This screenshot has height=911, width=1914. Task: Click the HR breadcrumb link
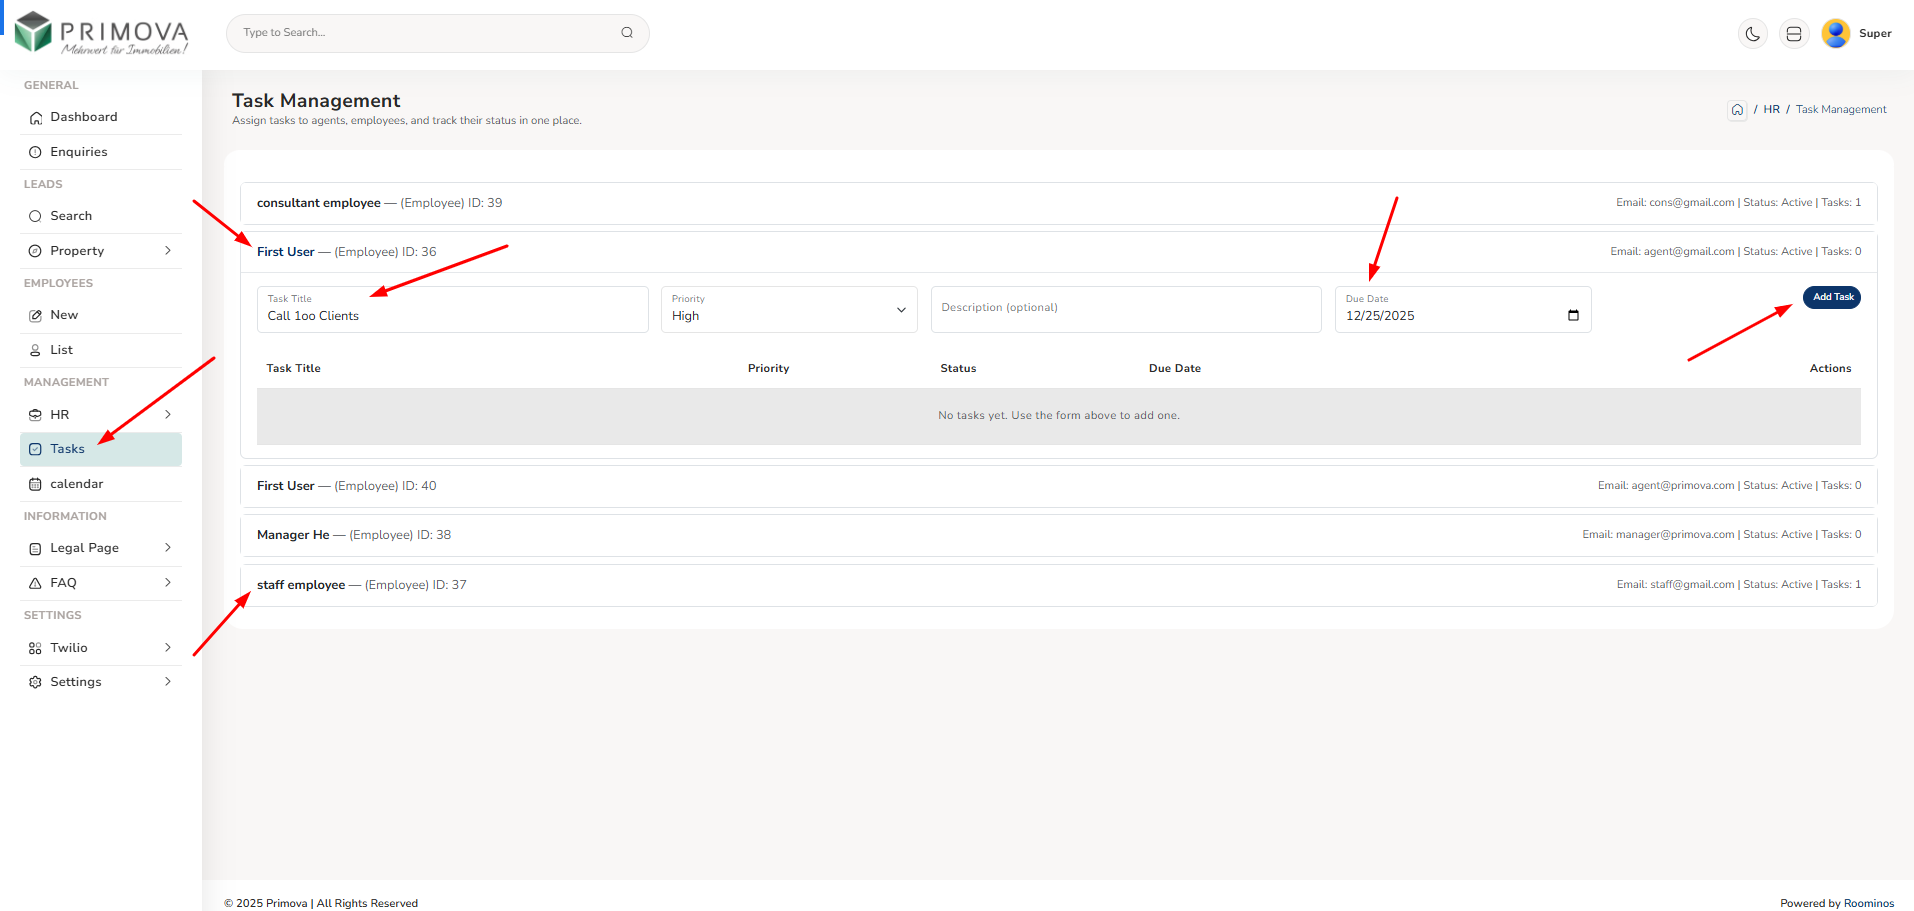pyautogui.click(x=1771, y=110)
